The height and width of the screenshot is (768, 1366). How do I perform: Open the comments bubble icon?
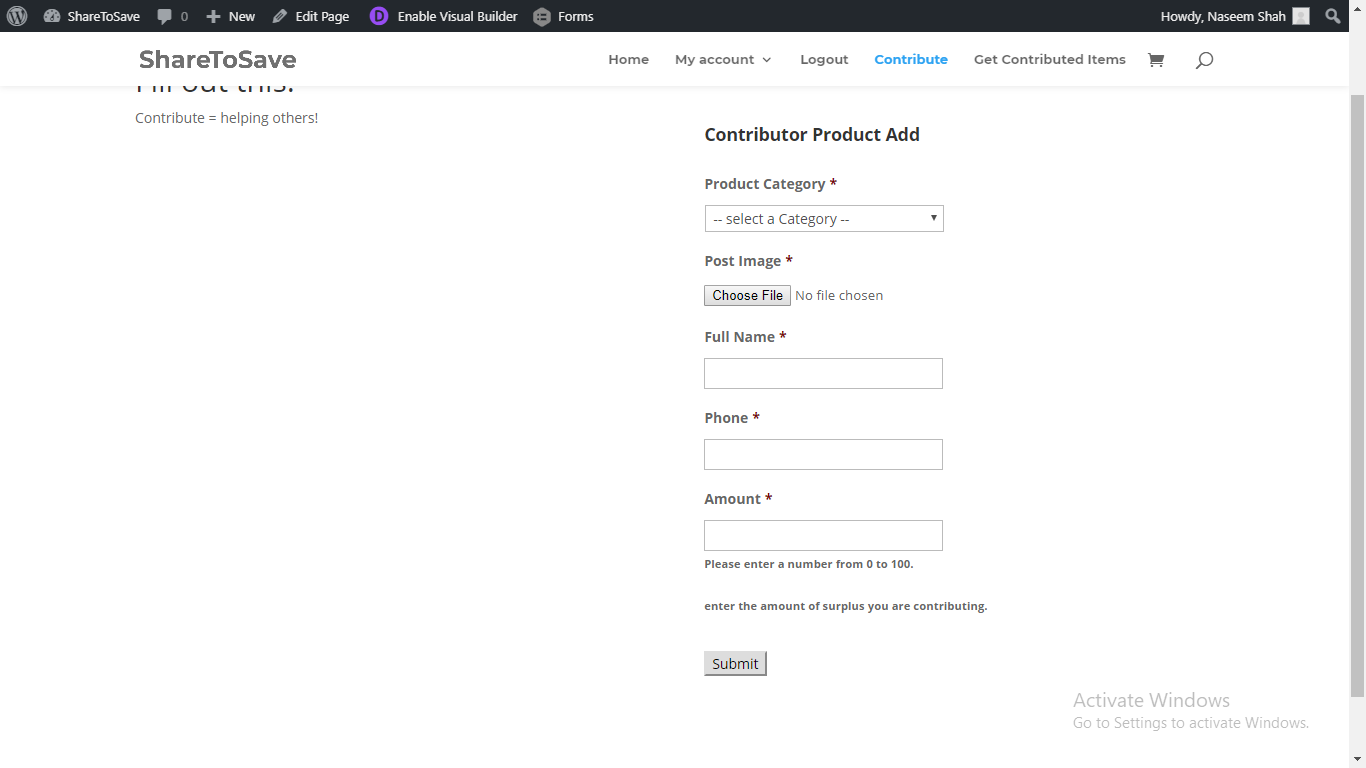165,17
